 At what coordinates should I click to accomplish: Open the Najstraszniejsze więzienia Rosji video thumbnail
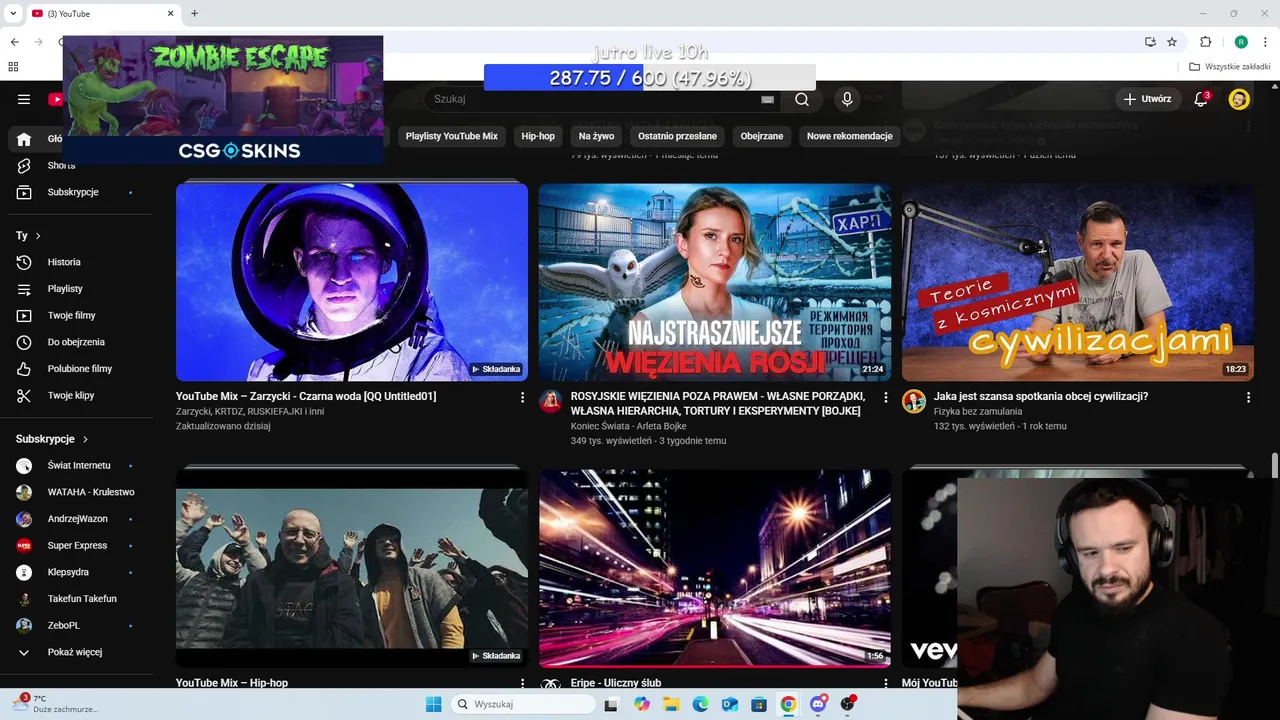coord(715,282)
